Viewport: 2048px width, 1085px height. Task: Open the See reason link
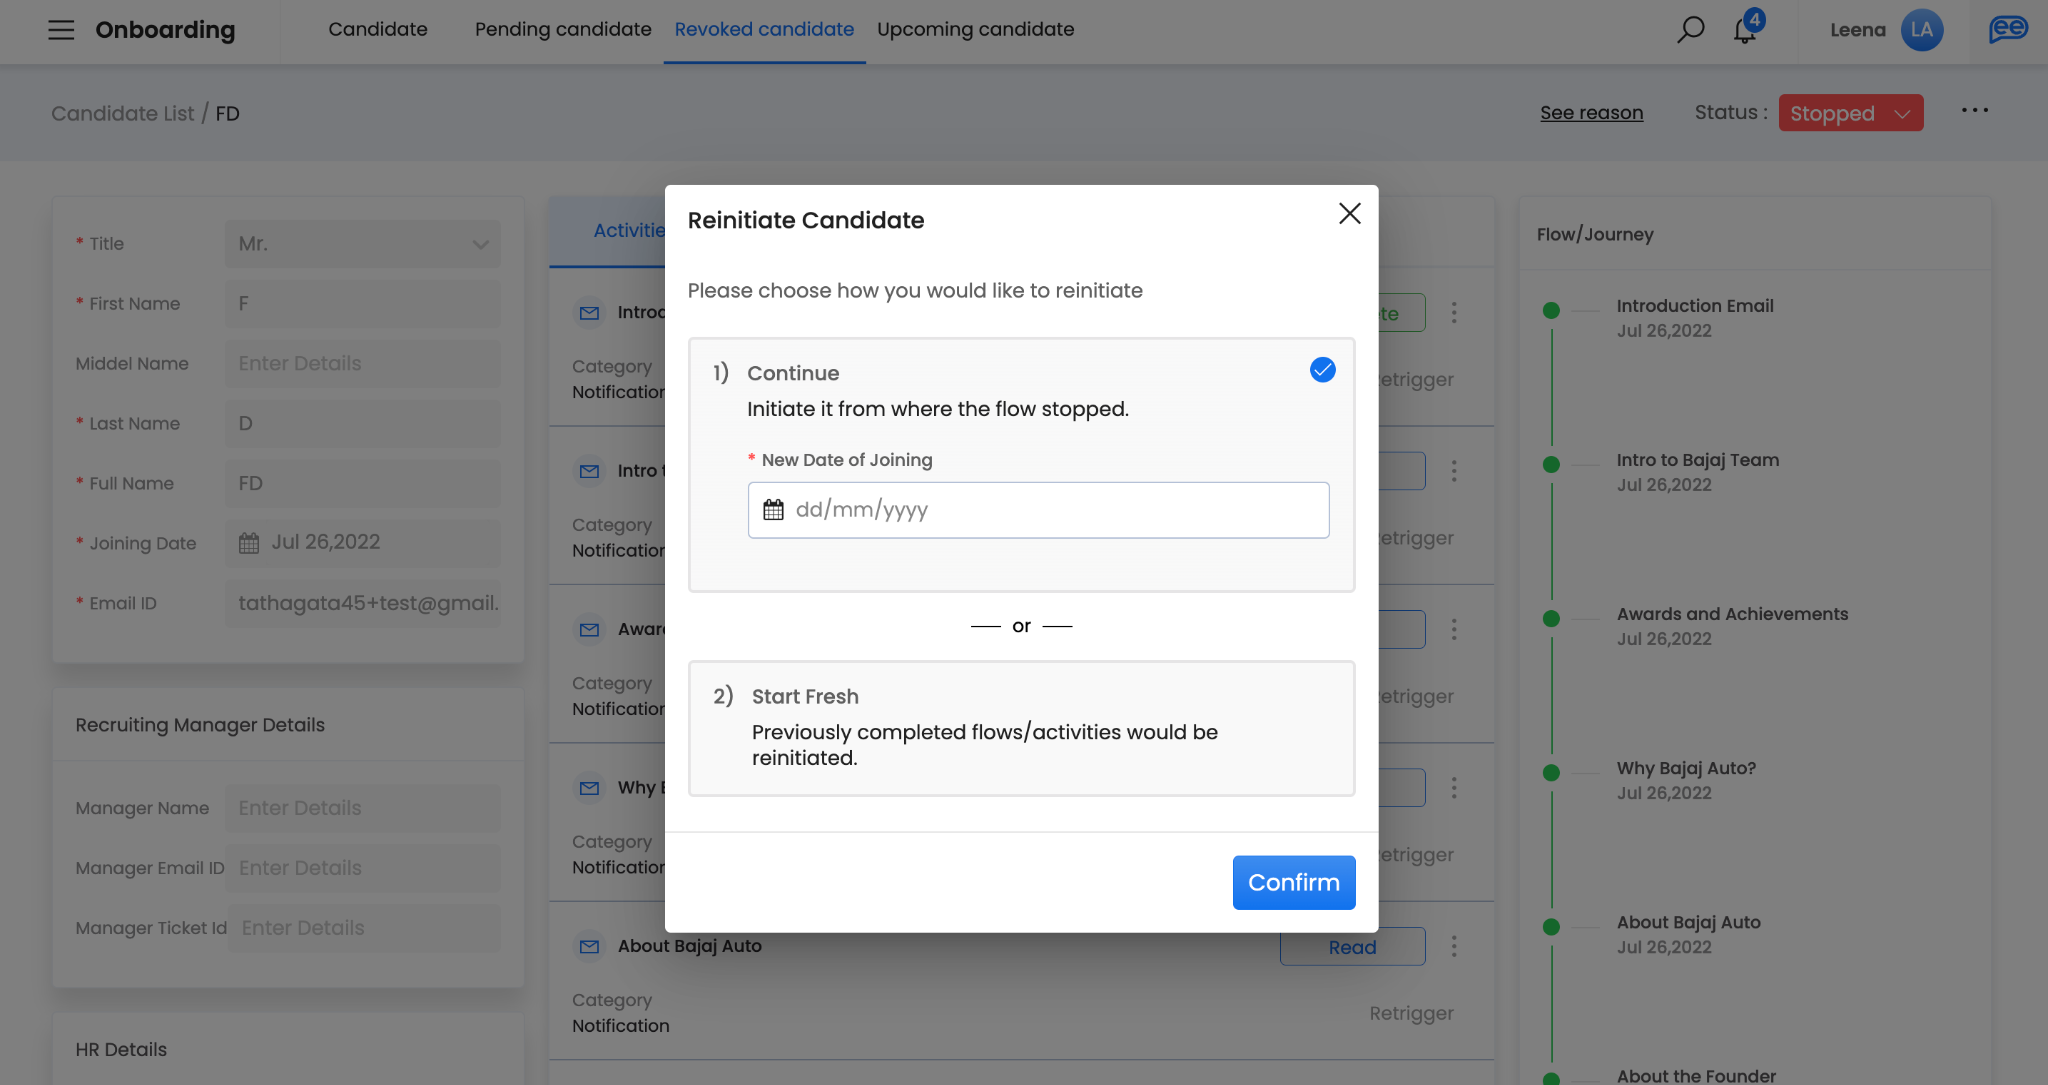1591,113
